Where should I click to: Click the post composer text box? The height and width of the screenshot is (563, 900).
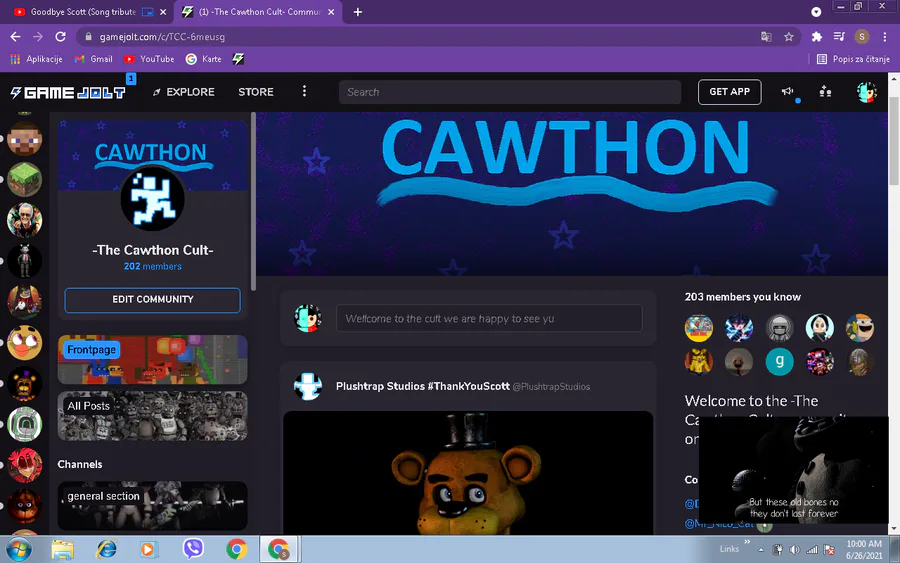pos(489,318)
